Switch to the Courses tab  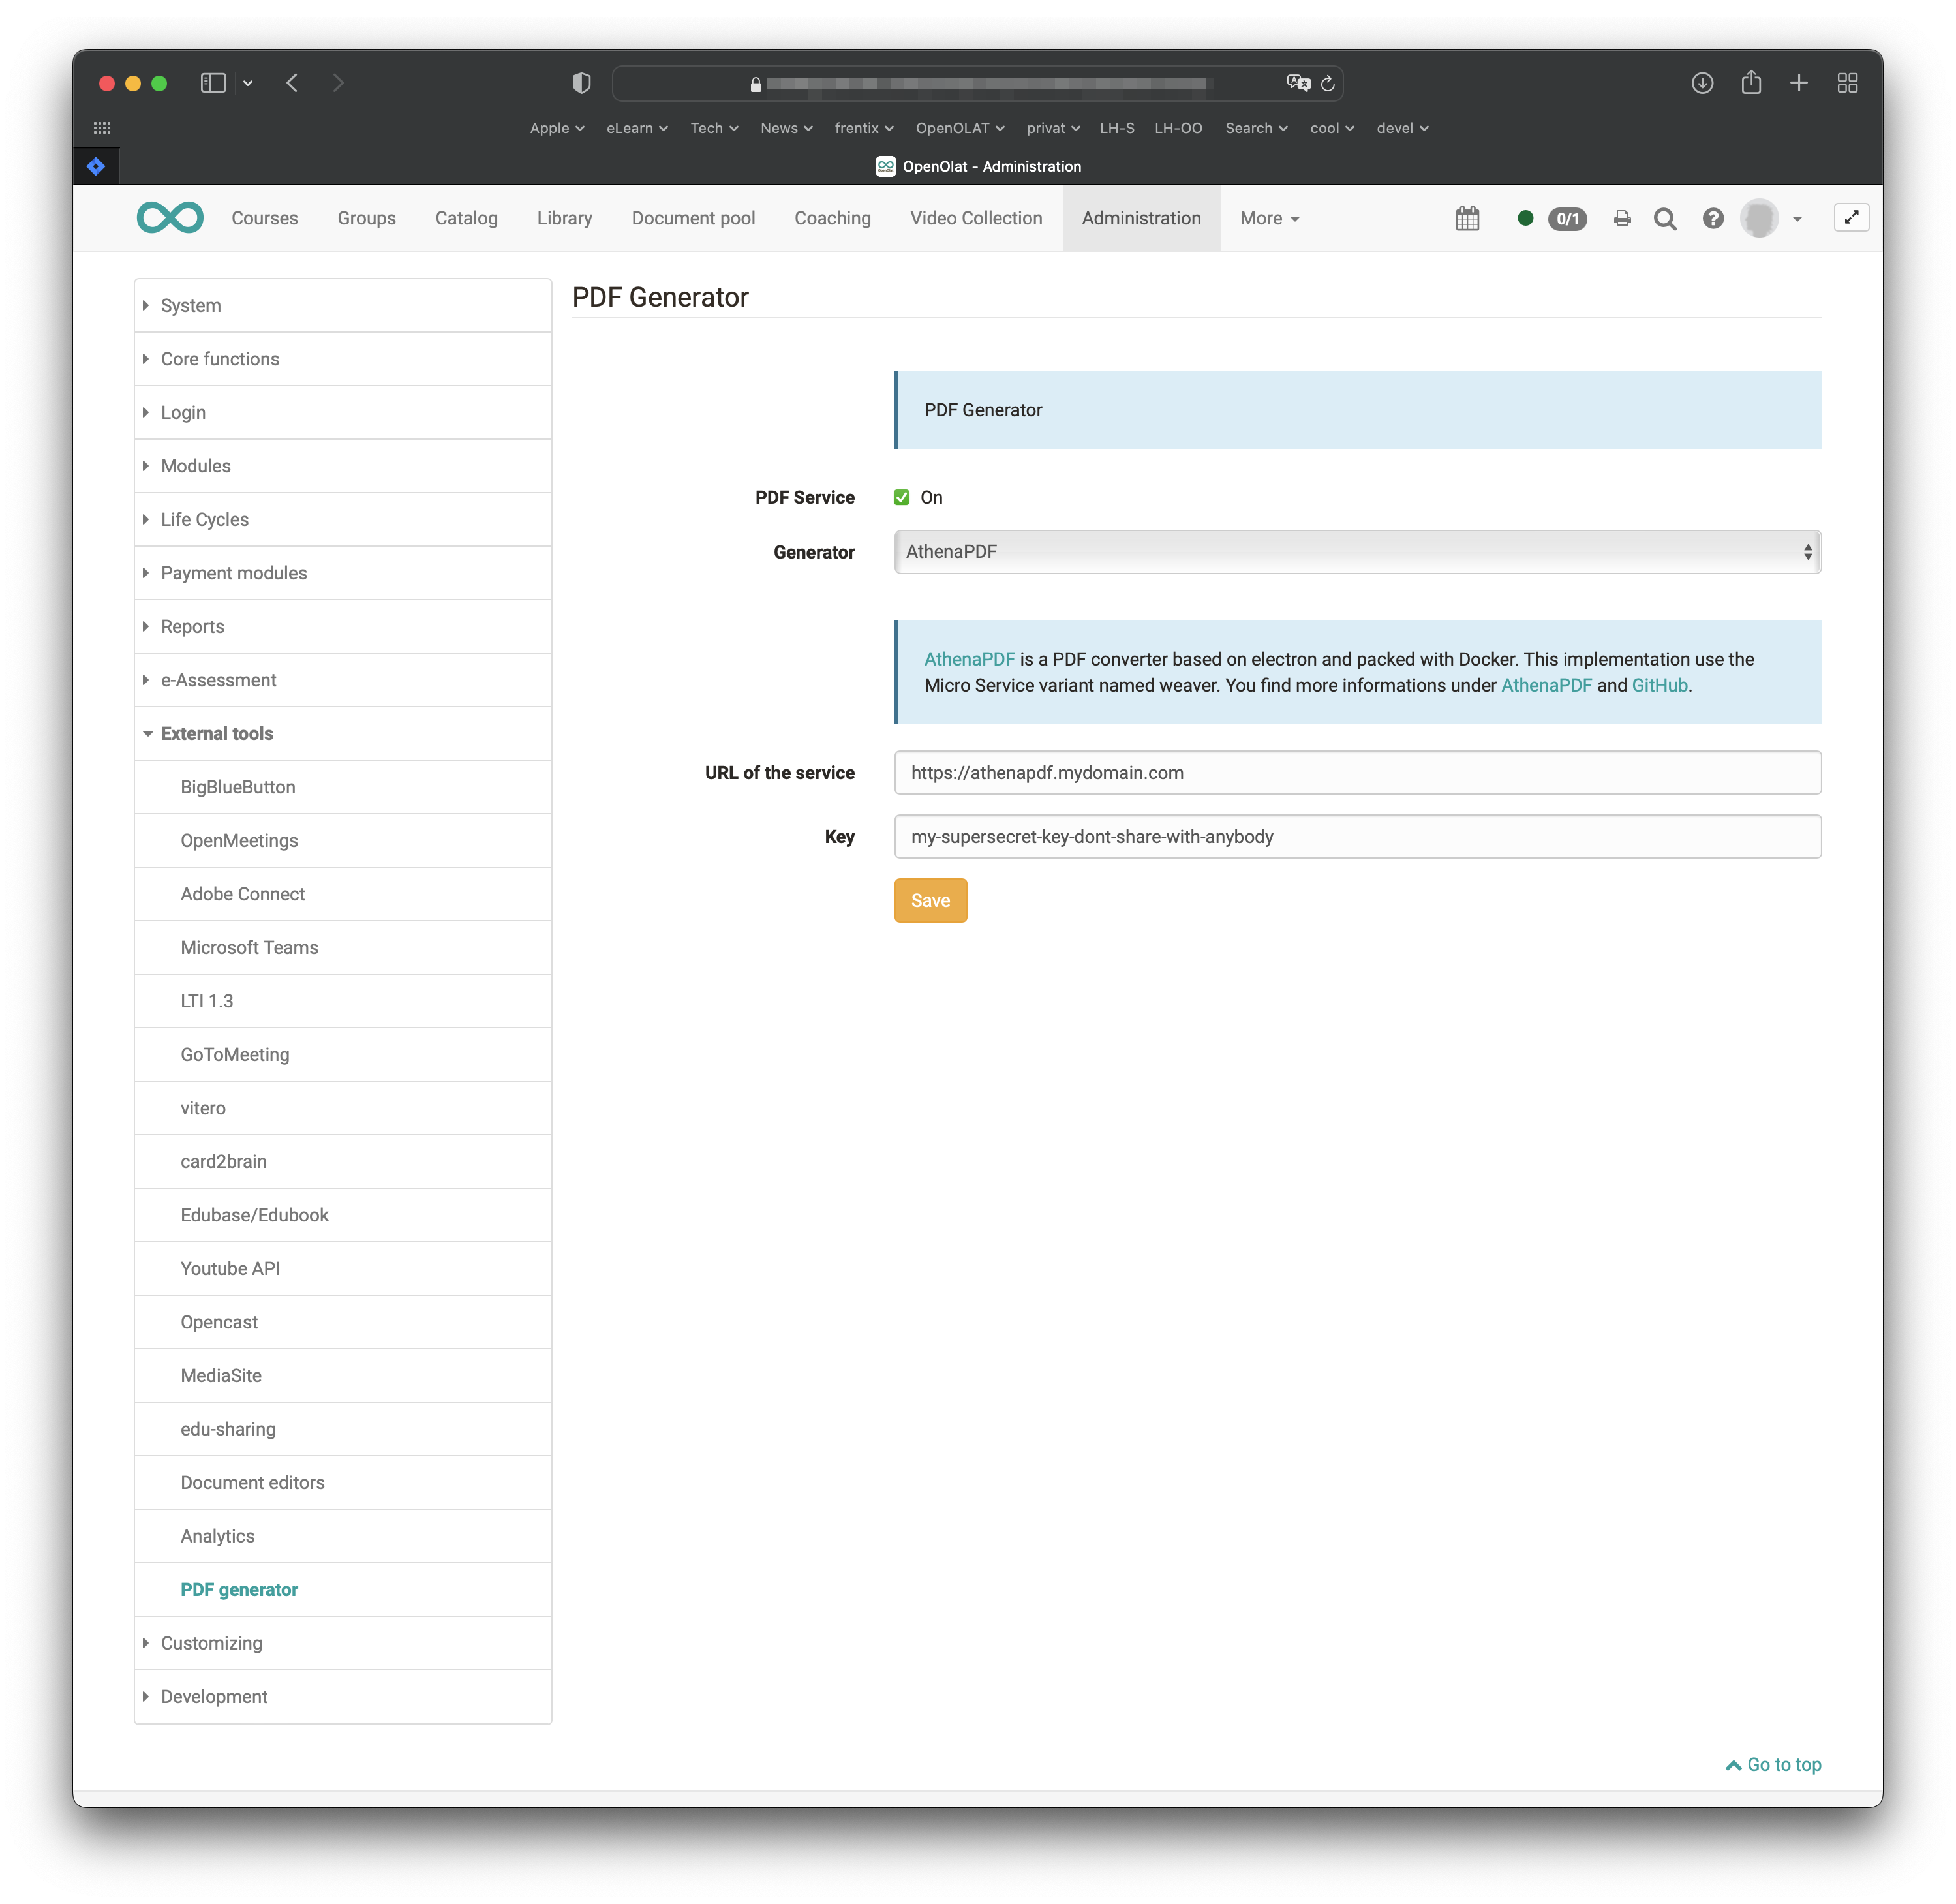[264, 218]
